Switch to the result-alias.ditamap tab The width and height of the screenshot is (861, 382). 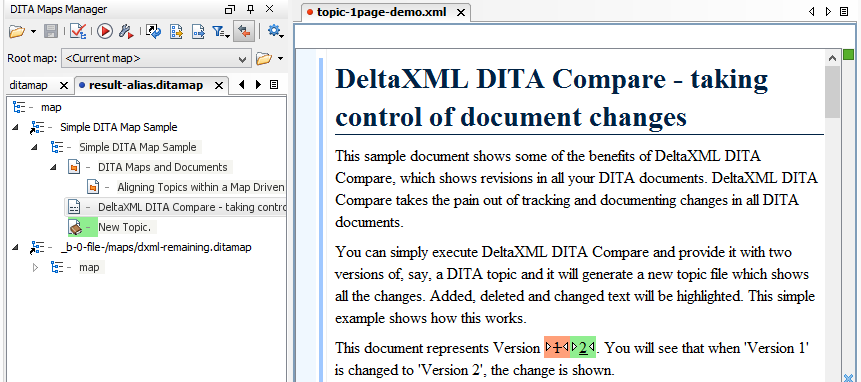146,85
